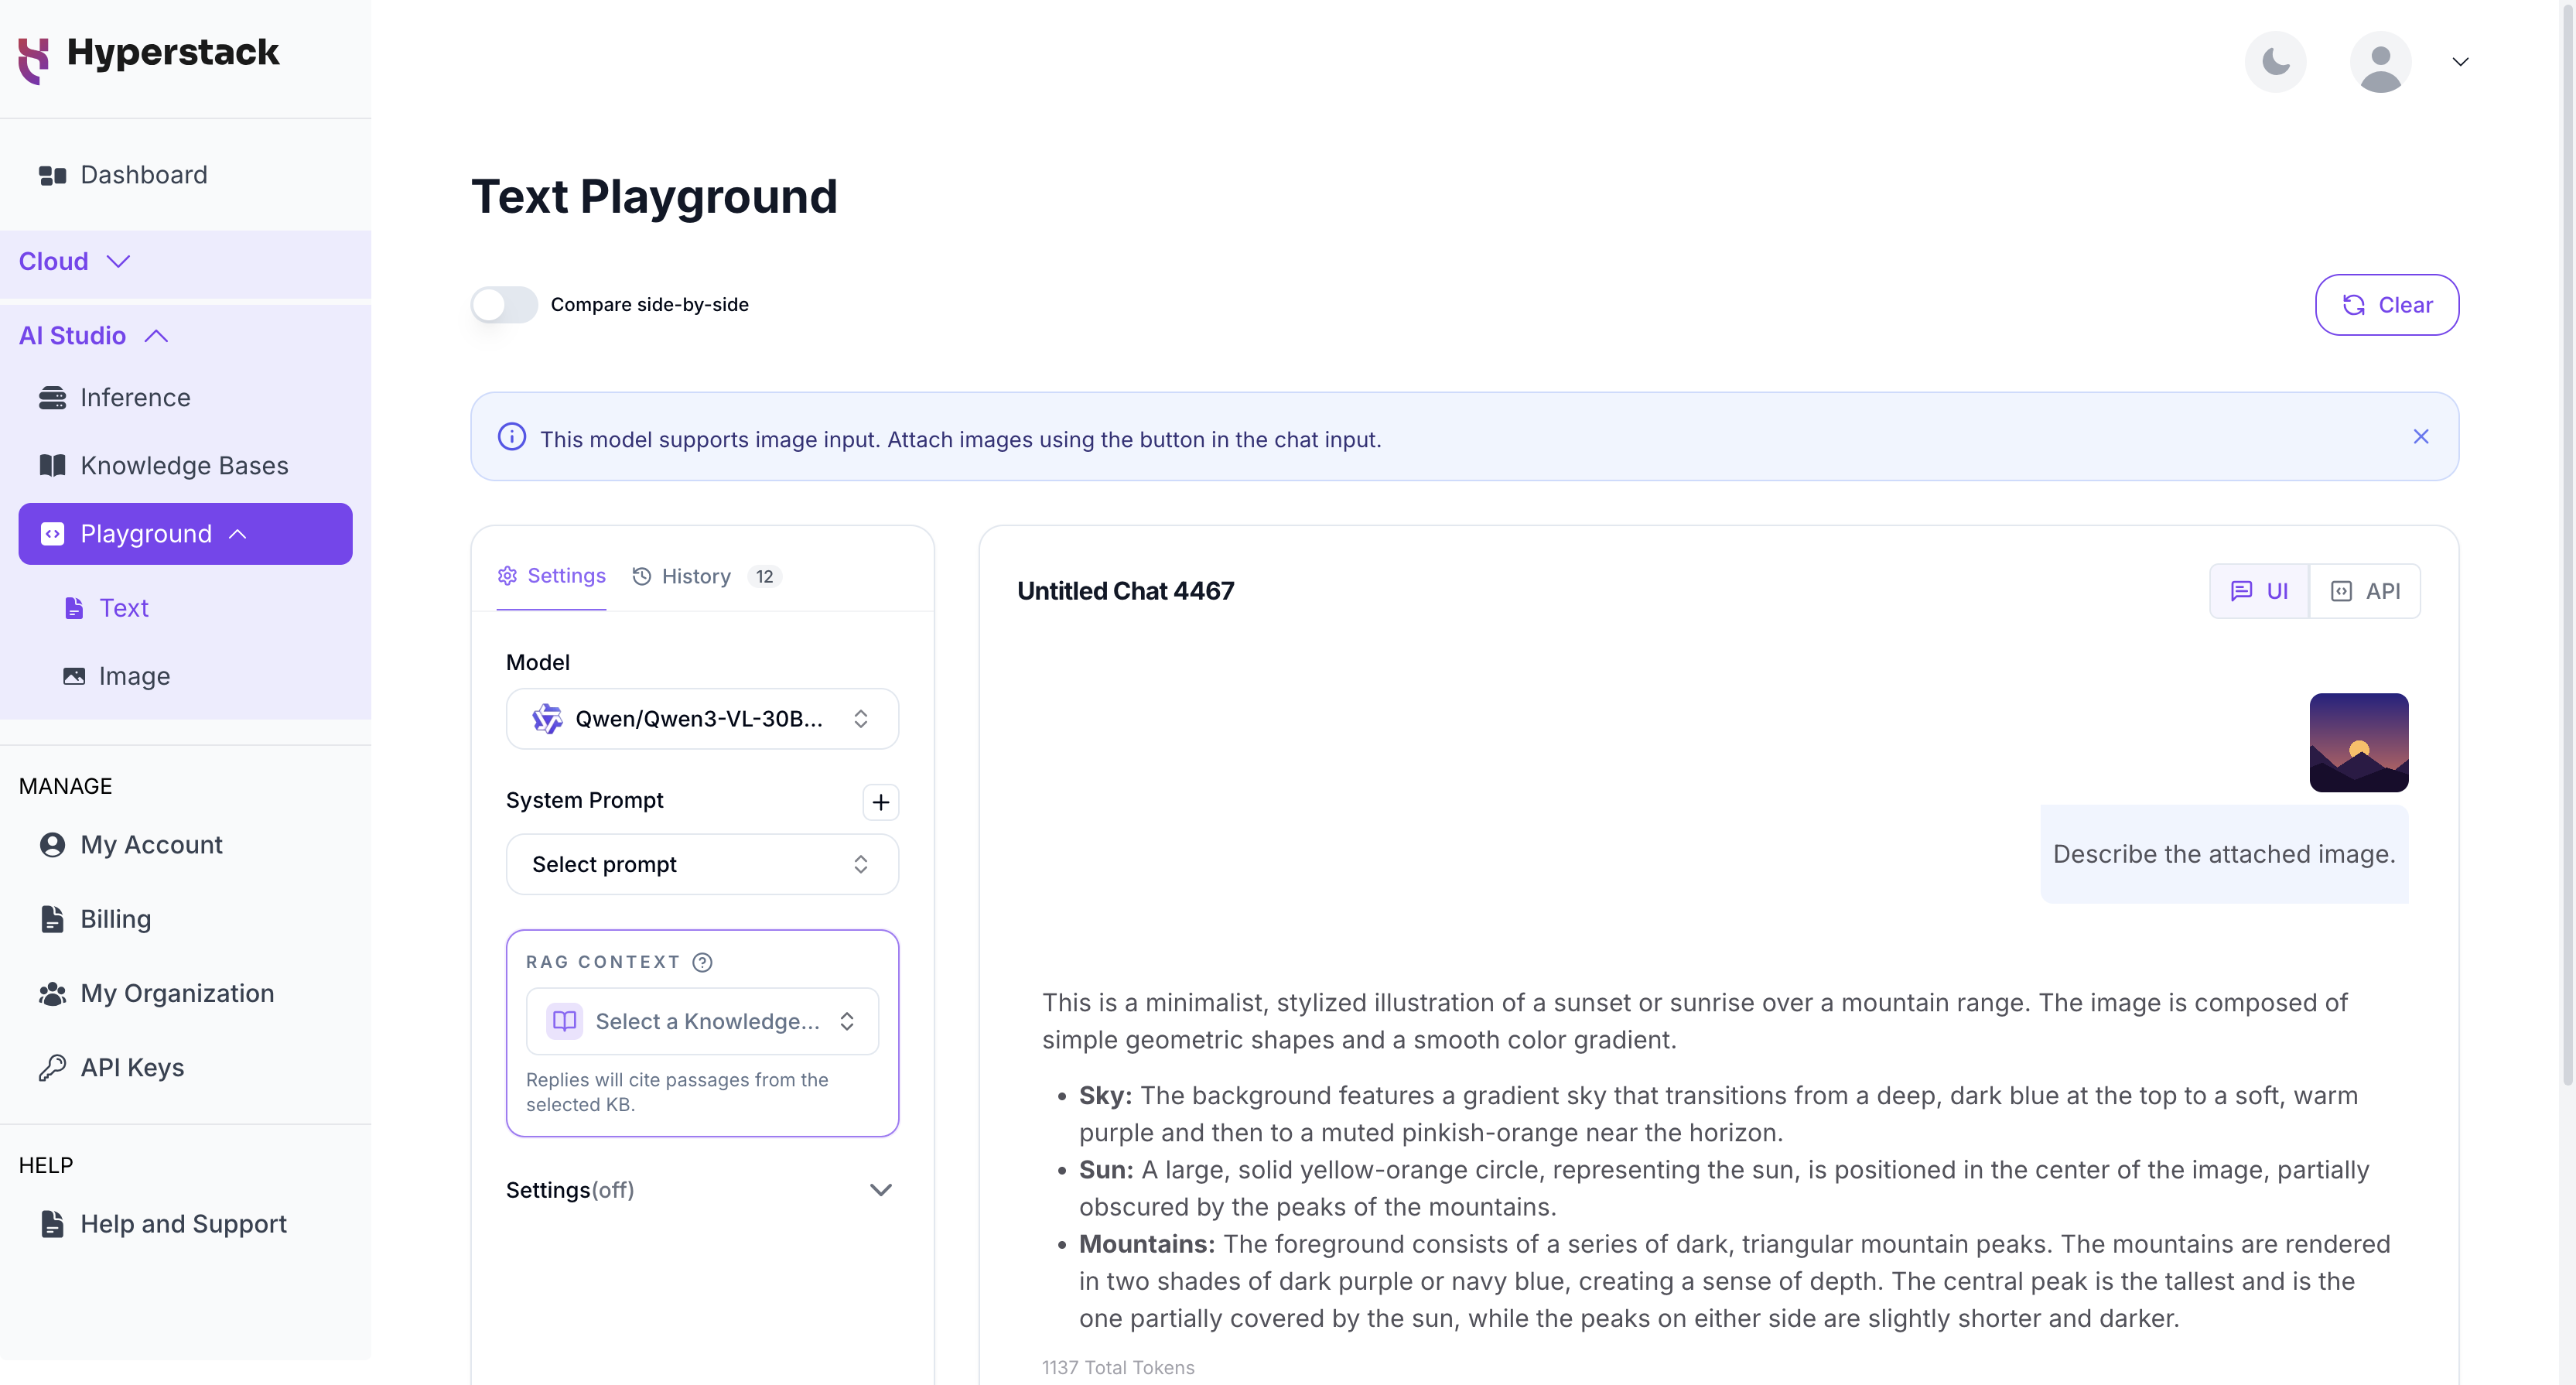Click the Dashboard grid icon
Viewport: 2576px width, 1385px height.
[x=52, y=176]
